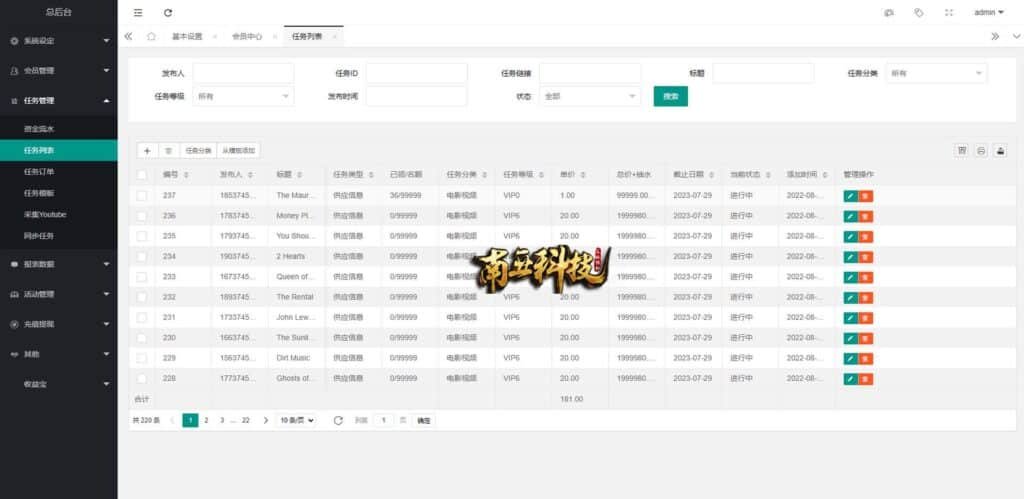Click the refresh icon in top bar
Screen dimensions: 1024x499
168,12
